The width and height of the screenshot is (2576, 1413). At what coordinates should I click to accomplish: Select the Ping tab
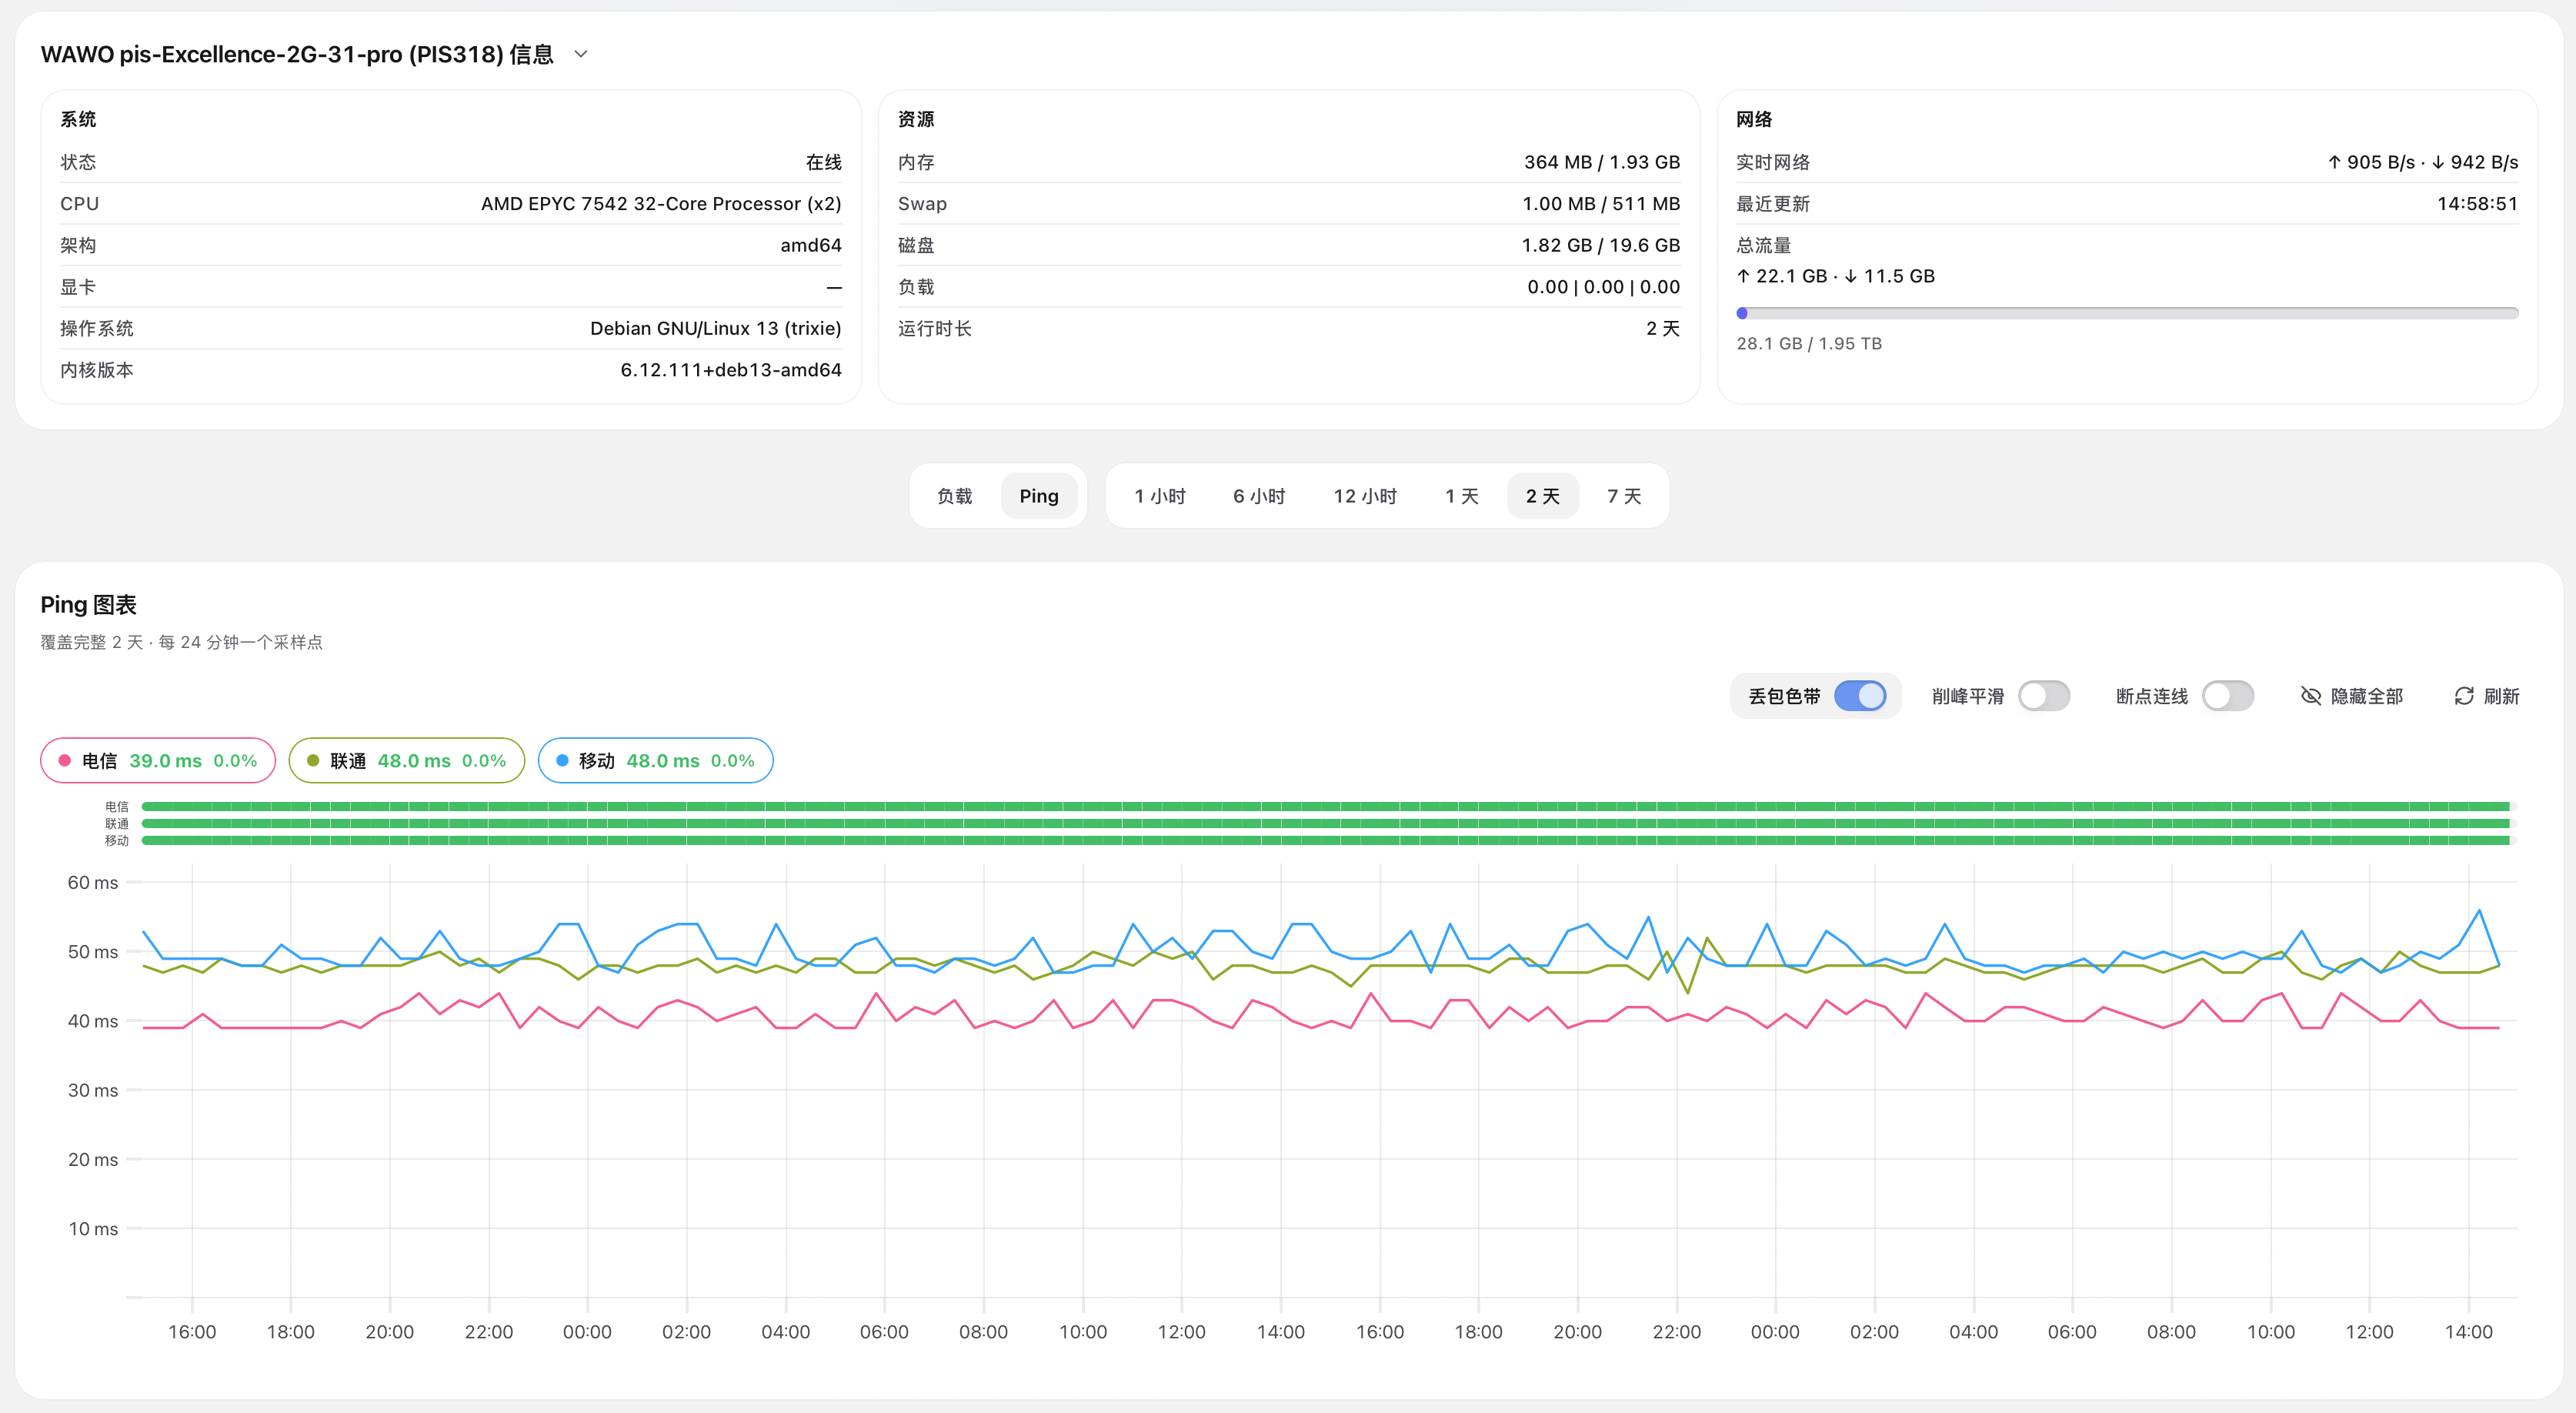[x=1039, y=496]
